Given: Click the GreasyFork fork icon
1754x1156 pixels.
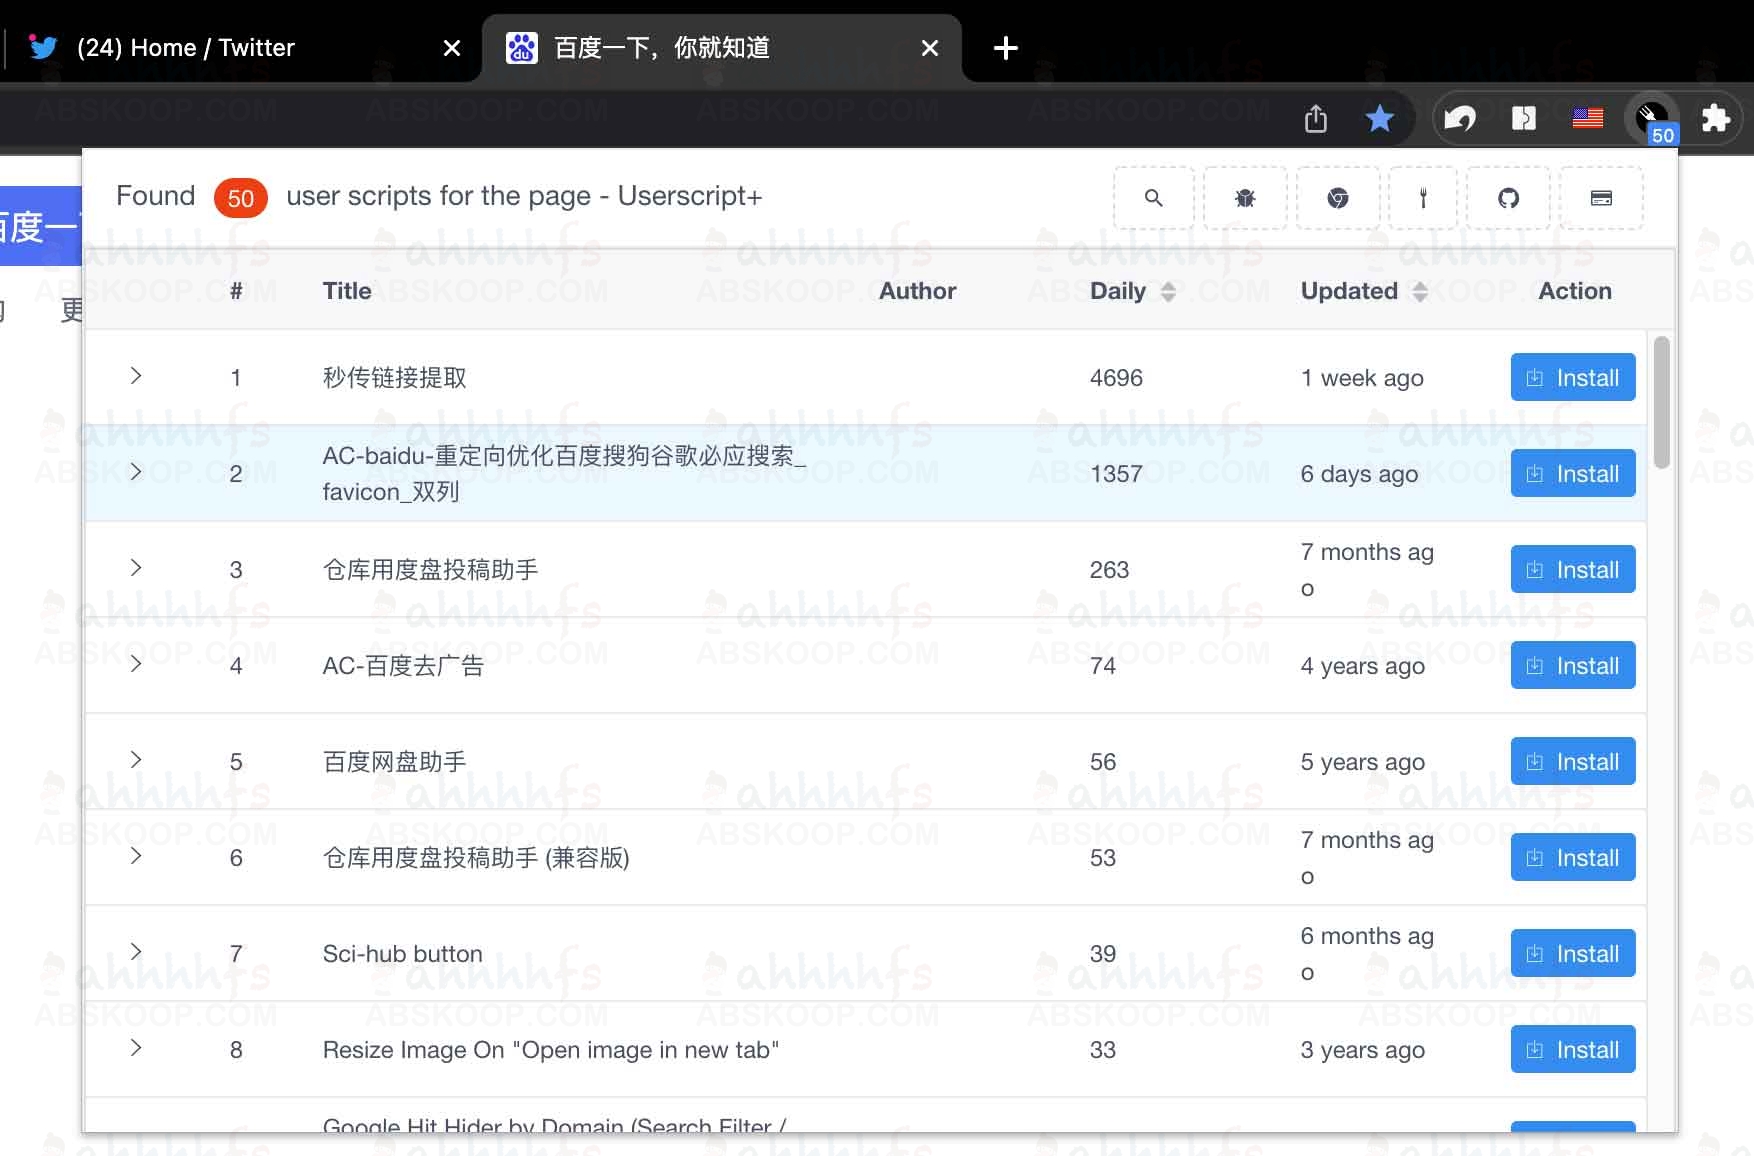Looking at the screenshot, I should coord(1422,198).
